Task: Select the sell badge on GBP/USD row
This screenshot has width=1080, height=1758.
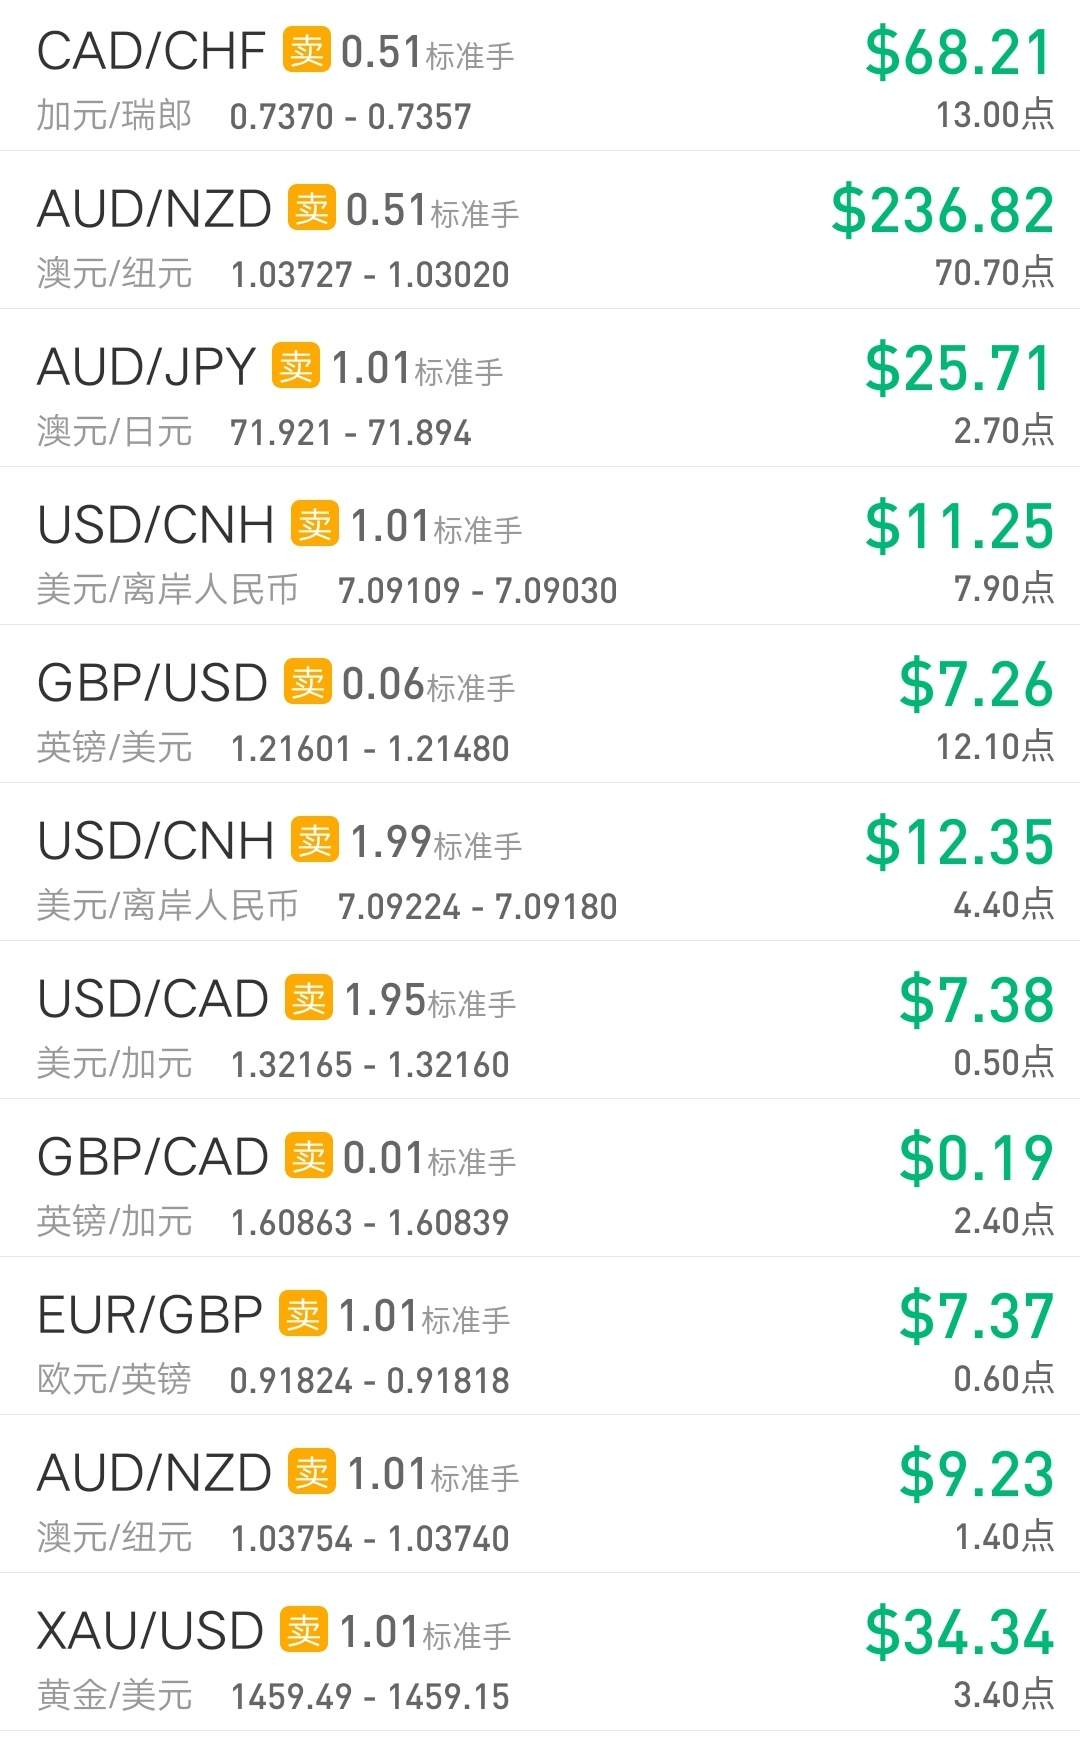Action: pos(308,682)
